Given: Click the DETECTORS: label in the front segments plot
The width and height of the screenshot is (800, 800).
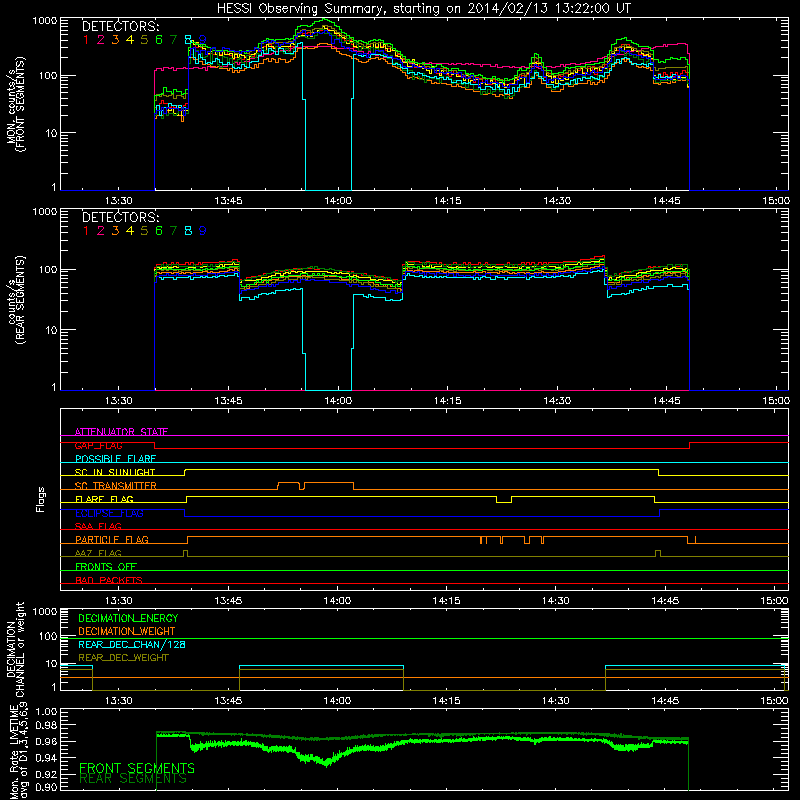Looking at the screenshot, I should pyautogui.click(x=120, y=27).
